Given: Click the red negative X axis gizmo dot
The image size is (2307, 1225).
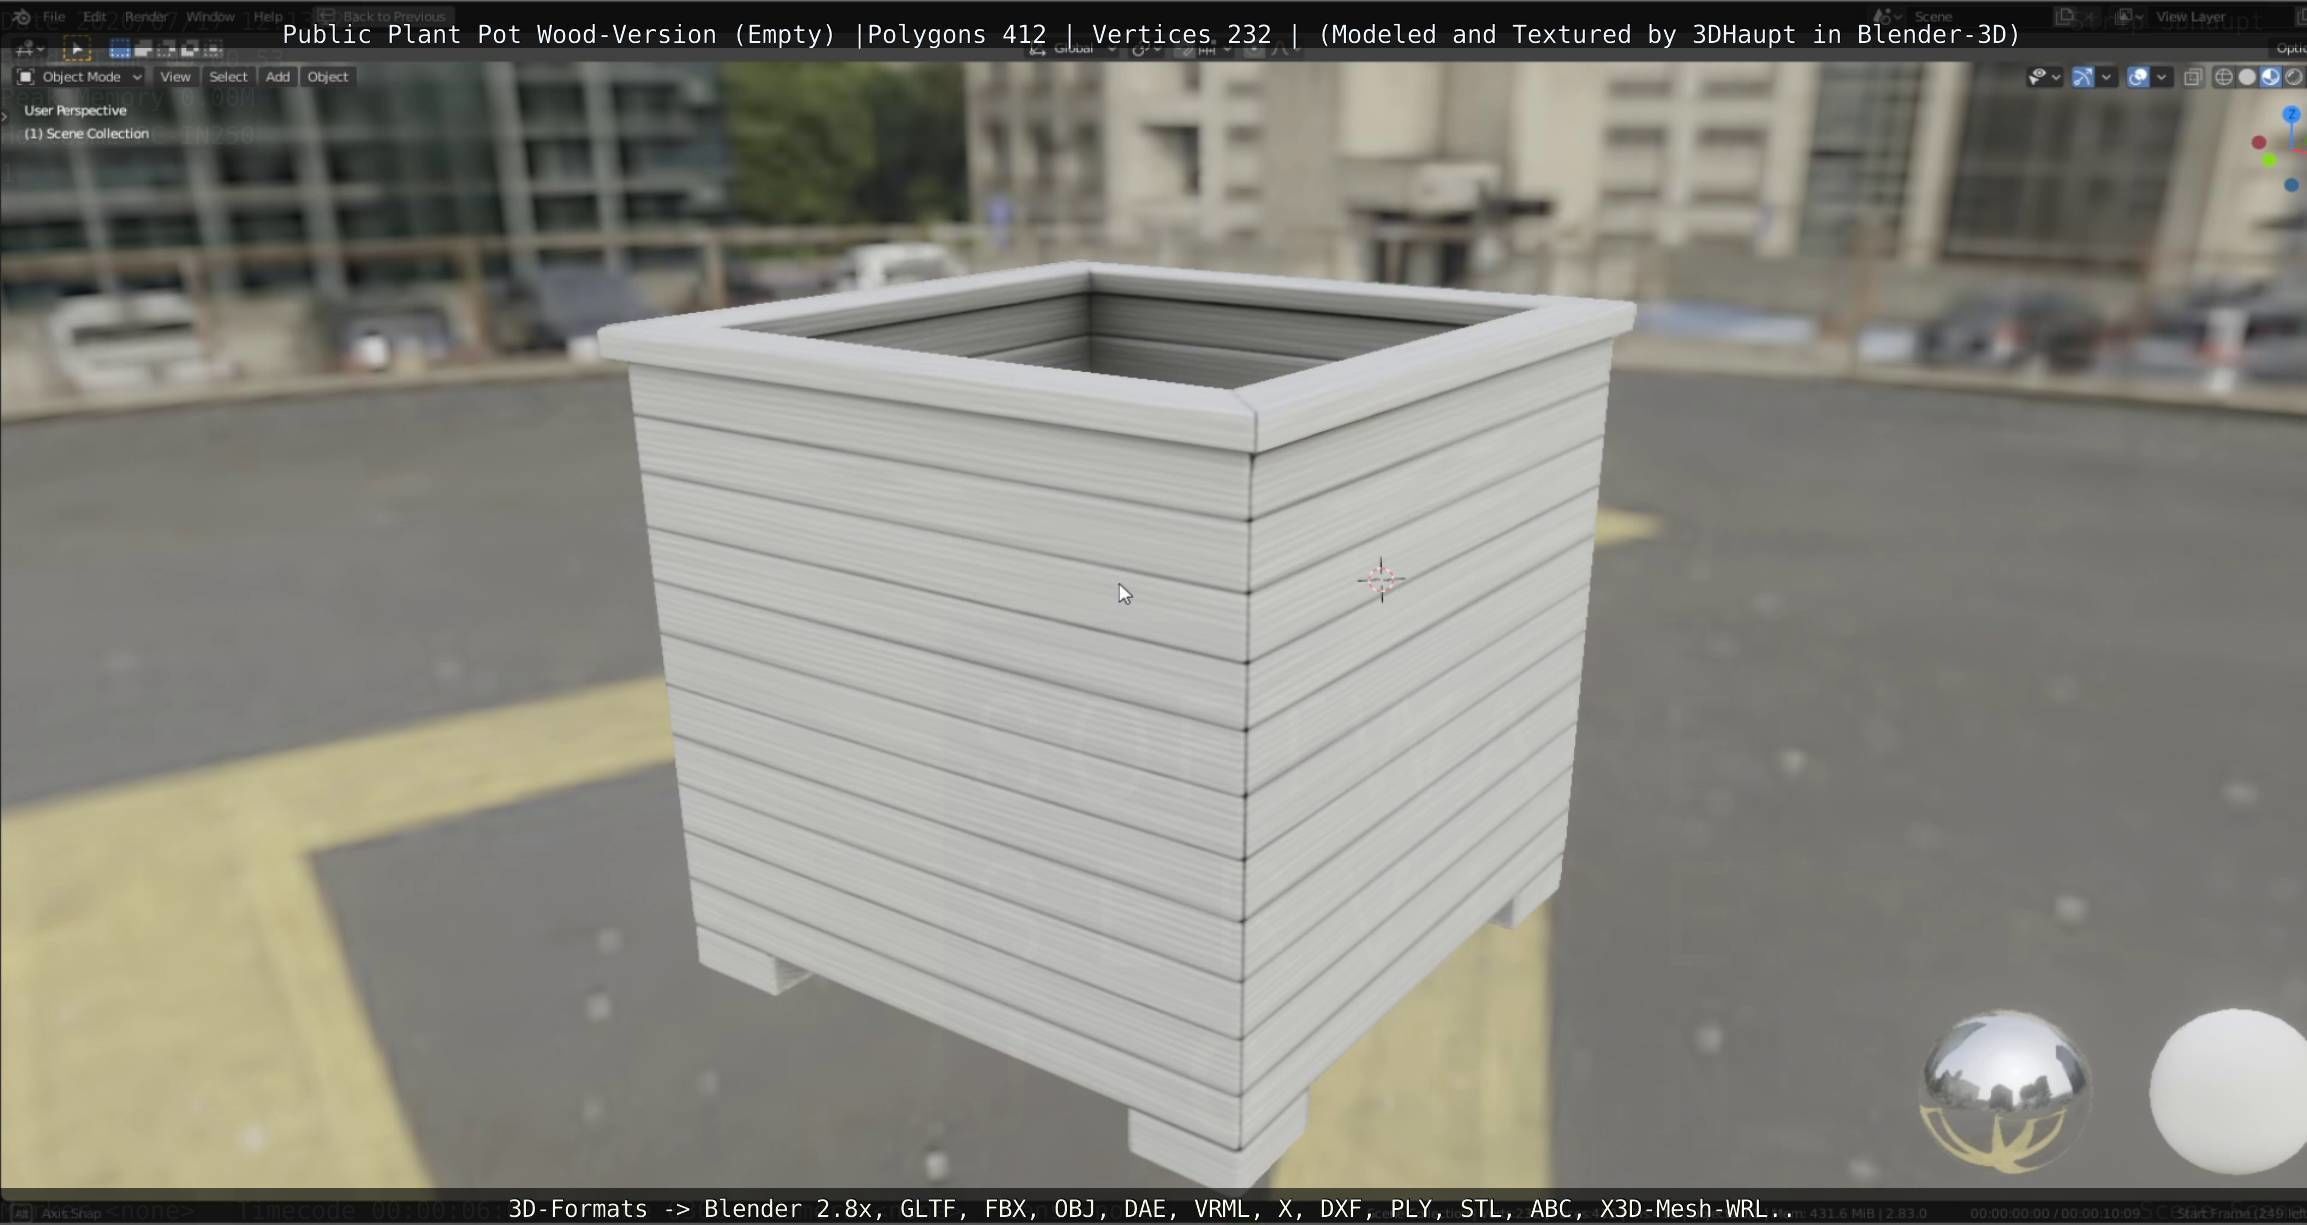Looking at the screenshot, I should (x=2258, y=143).
